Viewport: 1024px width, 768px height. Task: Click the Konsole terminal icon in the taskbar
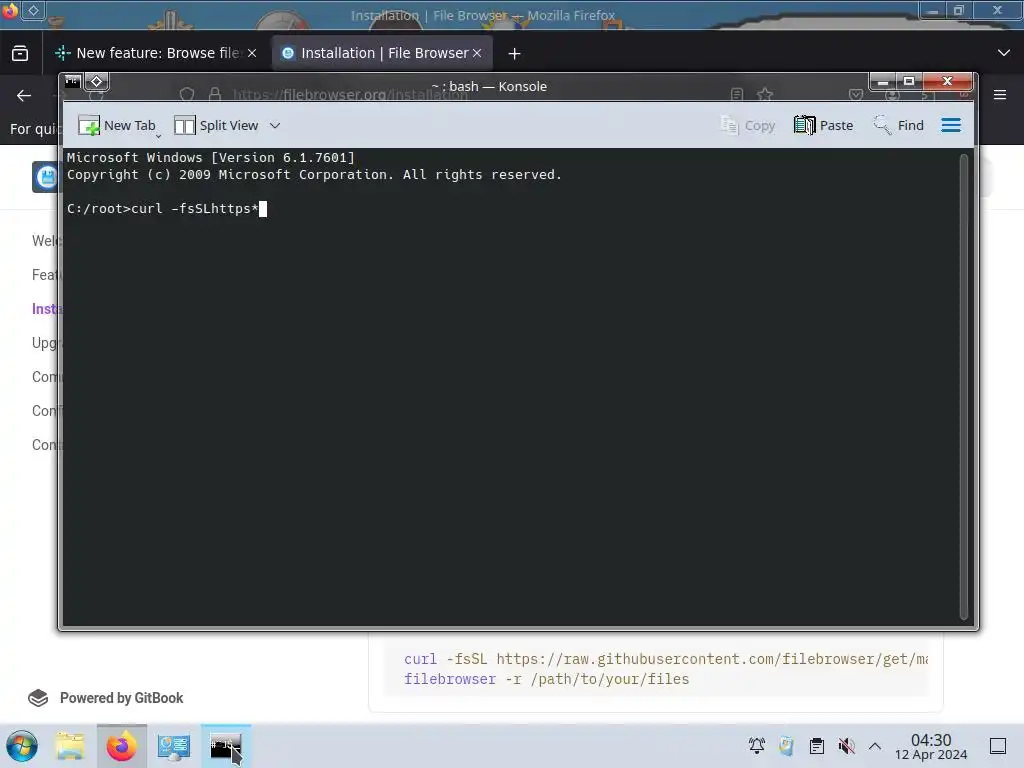click(x=225, y=746)
